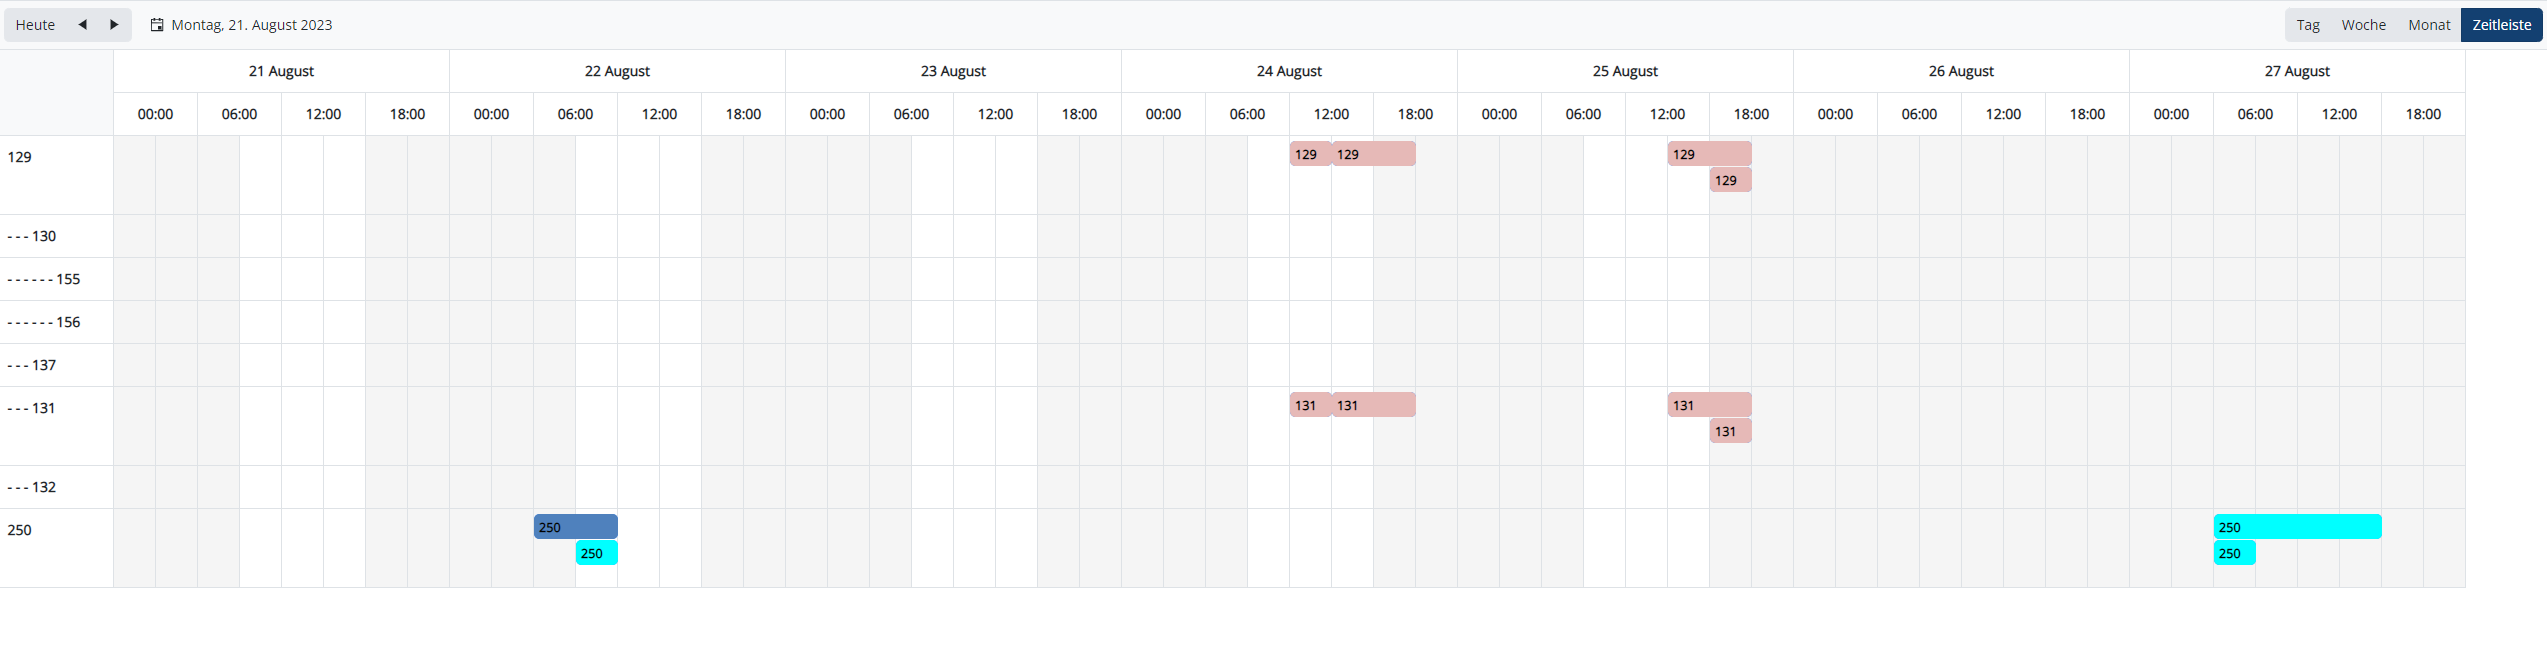The height and width of the screenshot is (646, 2547).
Task: Click the resource row labeled 131
Action: pyautogui.click(x=44, y=408)
